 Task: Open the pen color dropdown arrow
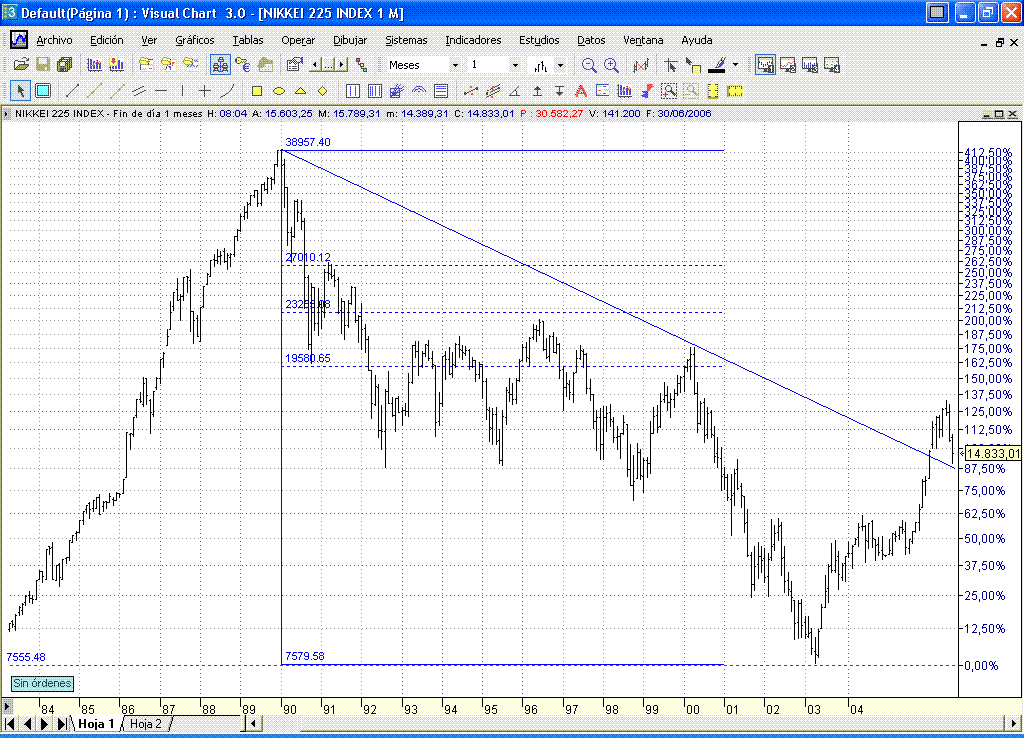735,65
